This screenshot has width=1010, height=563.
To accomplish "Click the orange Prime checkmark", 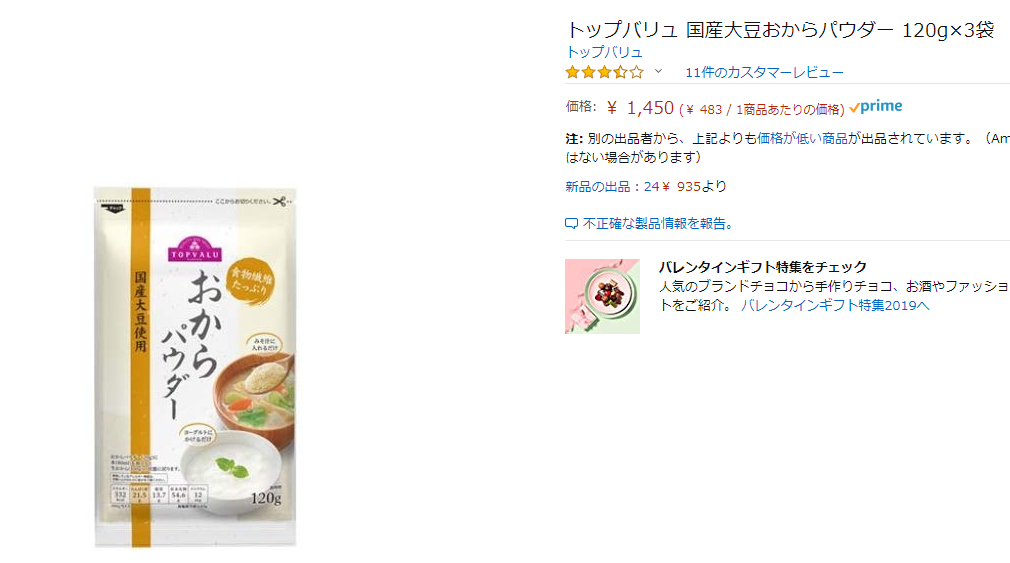I will point(854,108).
